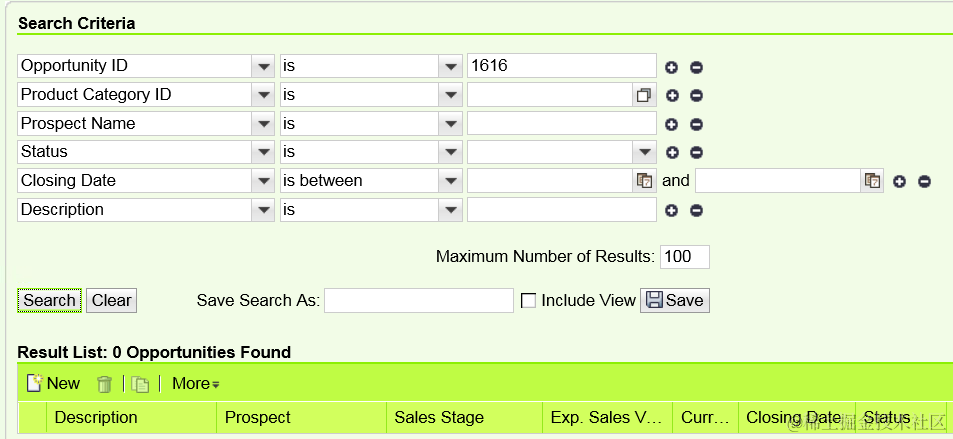The image size is (953, 439).
Task: Save the search with Save button
Action: coord(675,300)
